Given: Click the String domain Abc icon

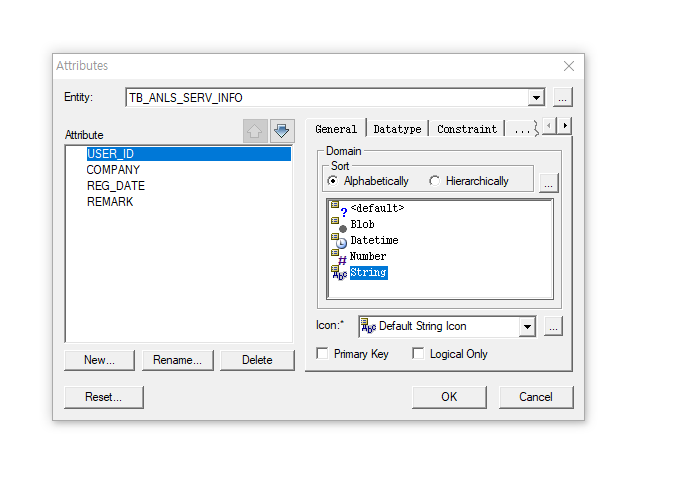Looking at the screenshot, I should 339,273.
